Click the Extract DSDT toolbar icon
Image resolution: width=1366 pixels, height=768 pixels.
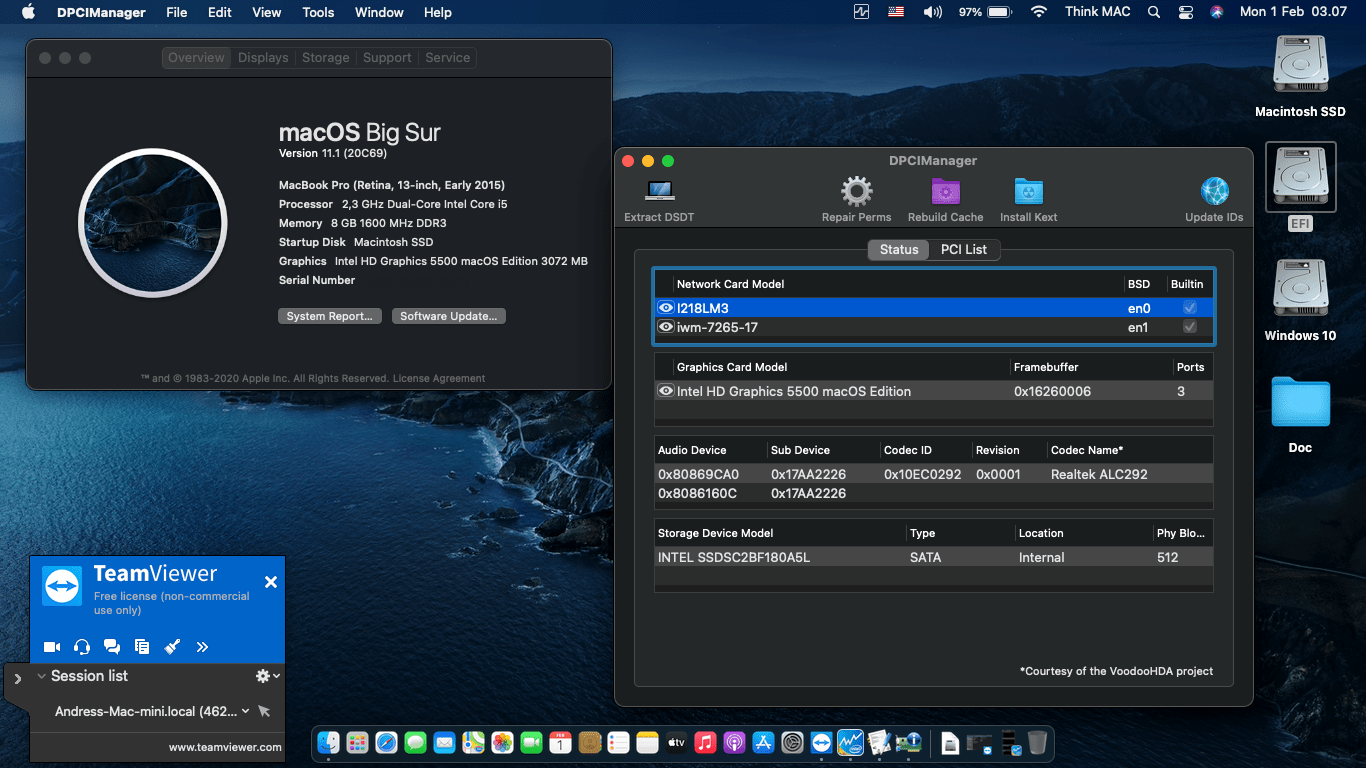[x=658, y=190]
